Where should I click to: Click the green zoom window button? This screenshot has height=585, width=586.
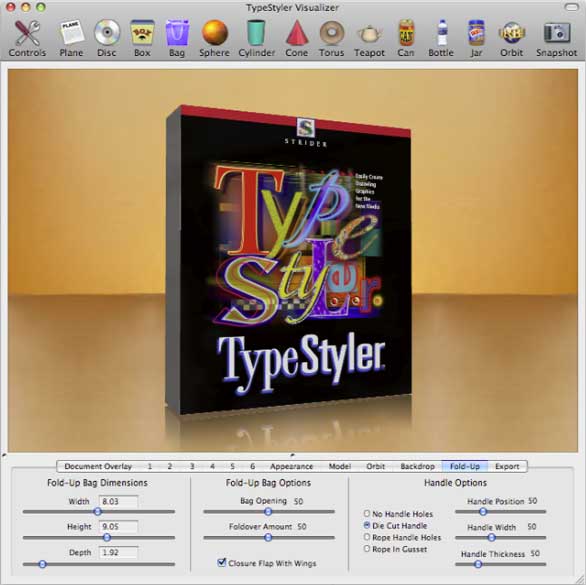[41, 7]
